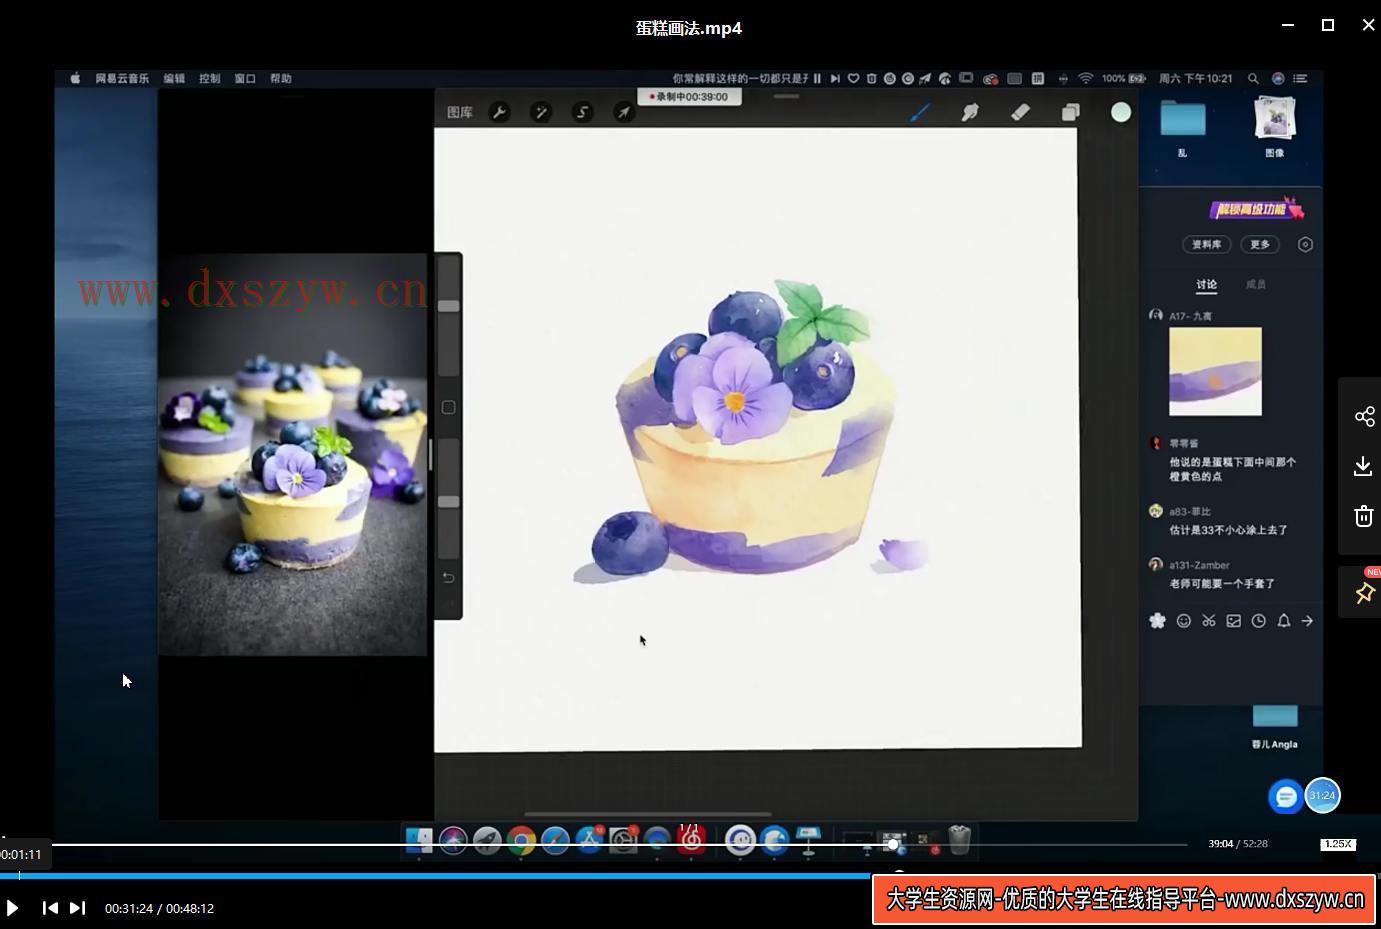Image resolution: width=1381 pixels, height=929 pixels.
Task: Click comment 估计是33不小心涂上去了
Action: tap(1229, 530)
